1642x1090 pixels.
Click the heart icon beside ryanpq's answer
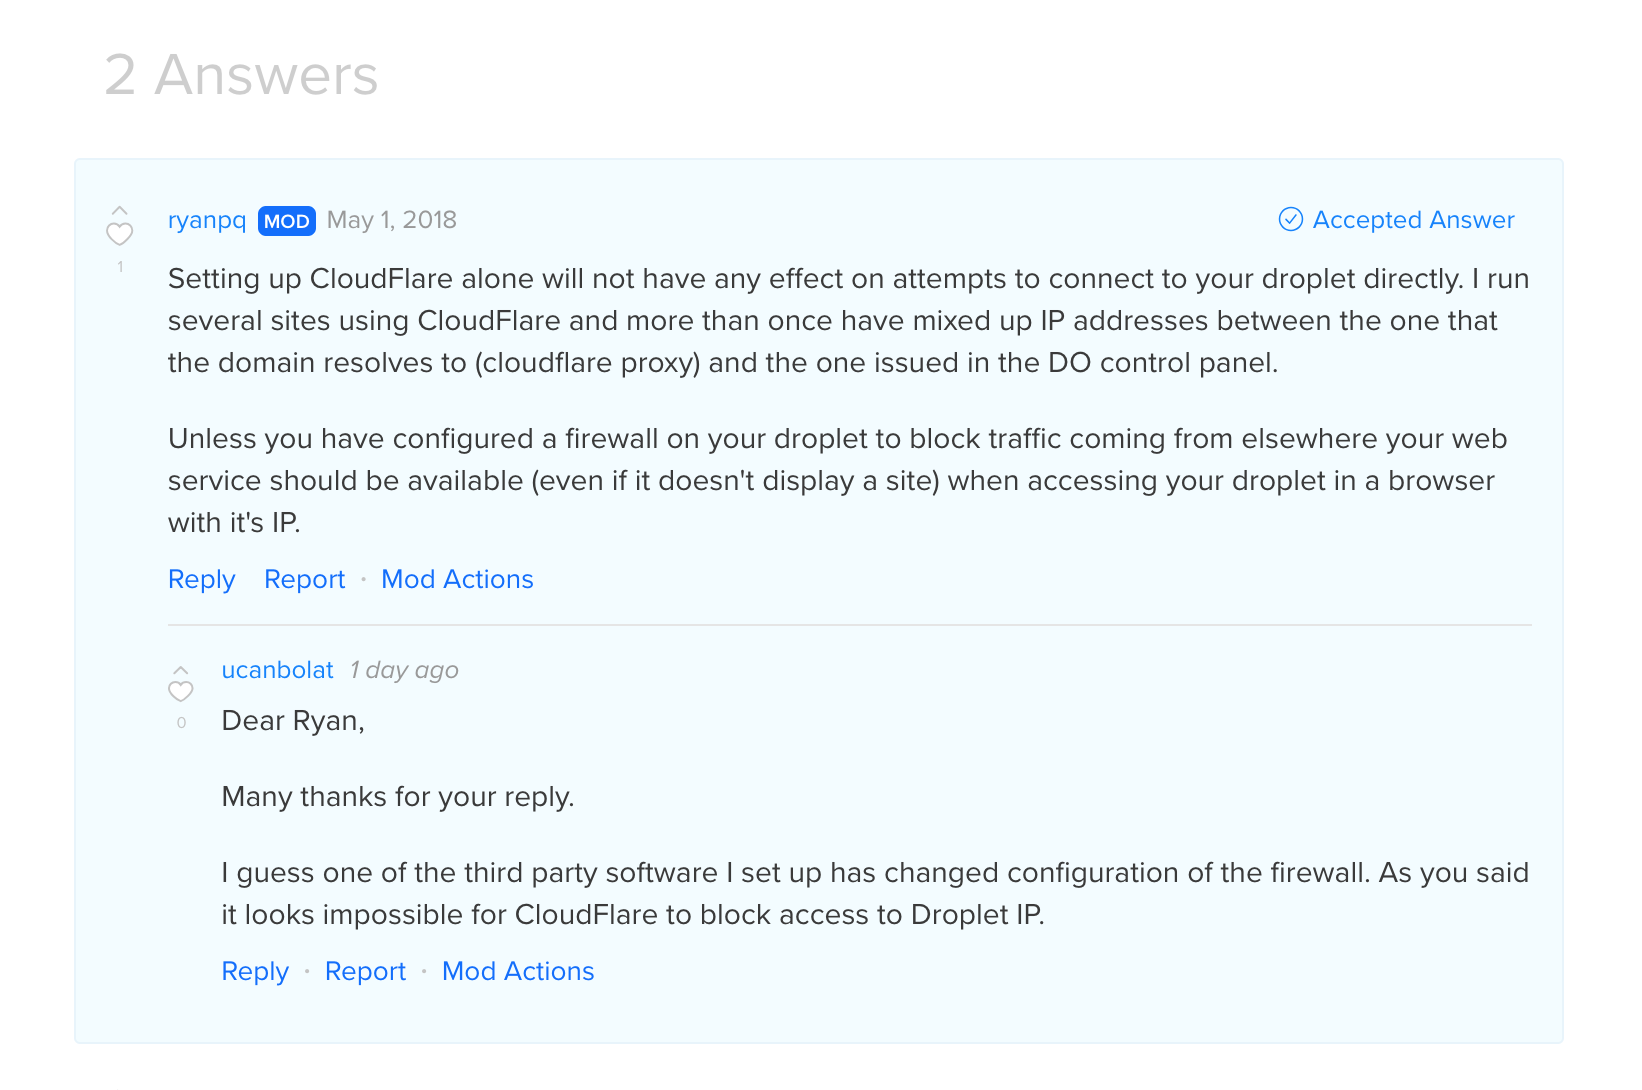(x=120, y=235)
